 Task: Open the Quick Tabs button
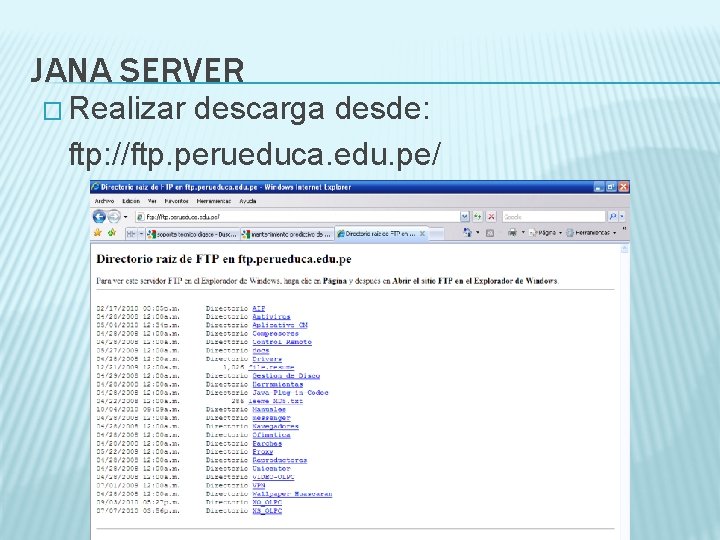pos(131,234)
